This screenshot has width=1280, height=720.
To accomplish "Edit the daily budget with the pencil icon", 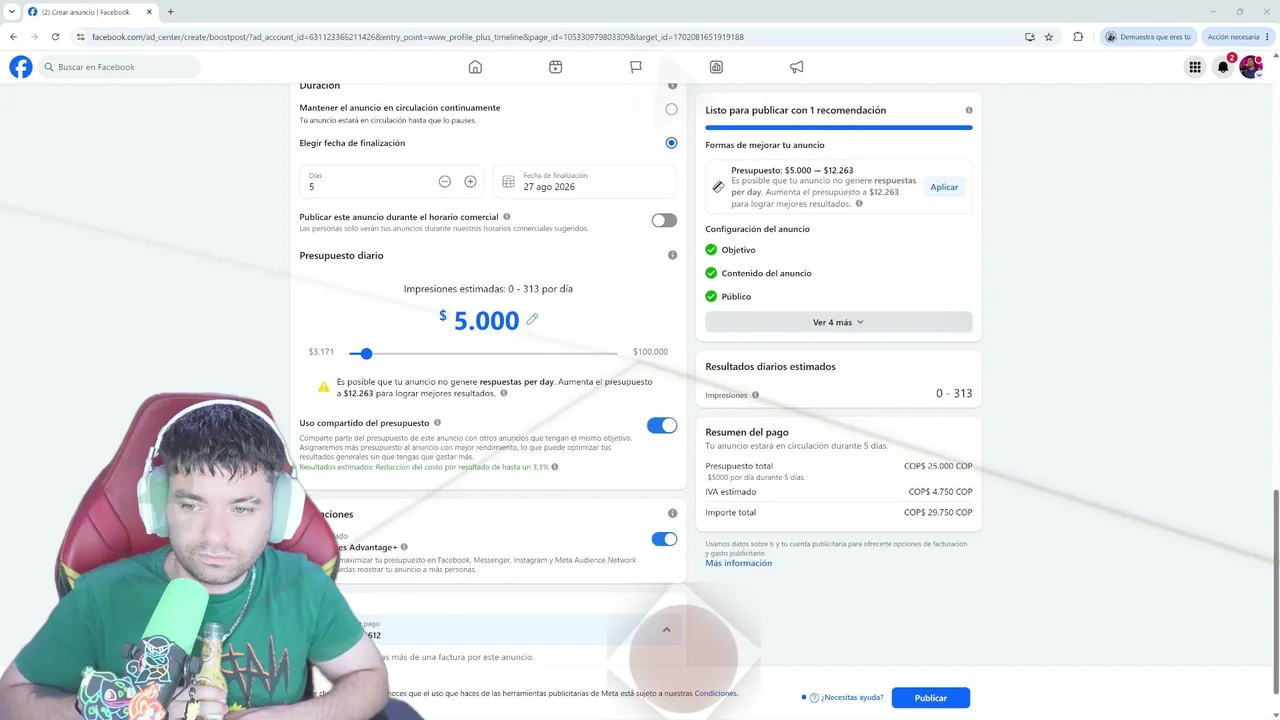I will click(532, 319).
